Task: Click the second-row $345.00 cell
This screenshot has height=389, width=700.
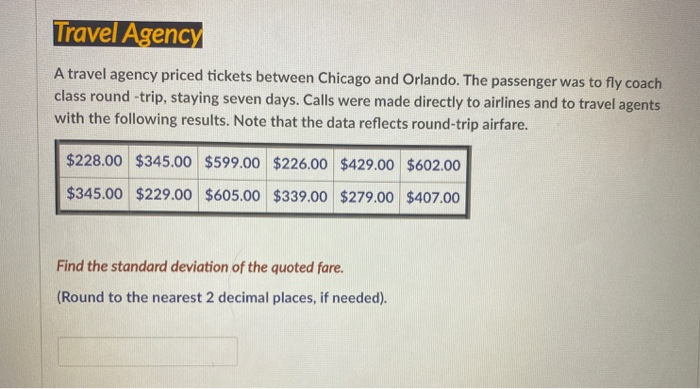Action: tap(94, 193)
